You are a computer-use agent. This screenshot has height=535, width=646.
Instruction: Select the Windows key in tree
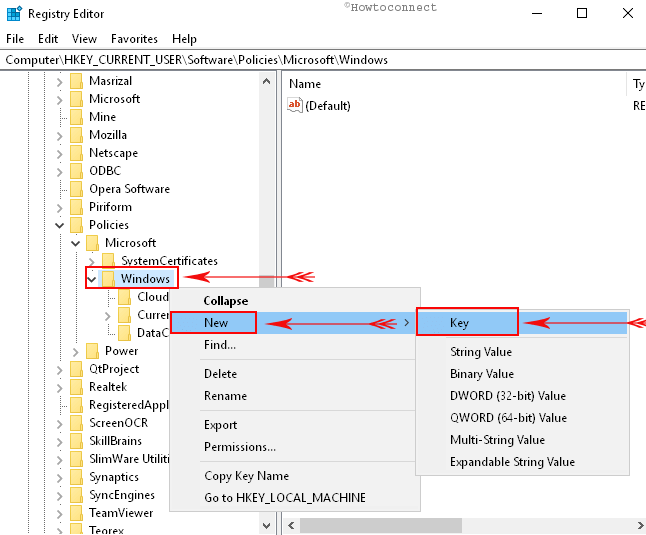[x=145, y=279]
